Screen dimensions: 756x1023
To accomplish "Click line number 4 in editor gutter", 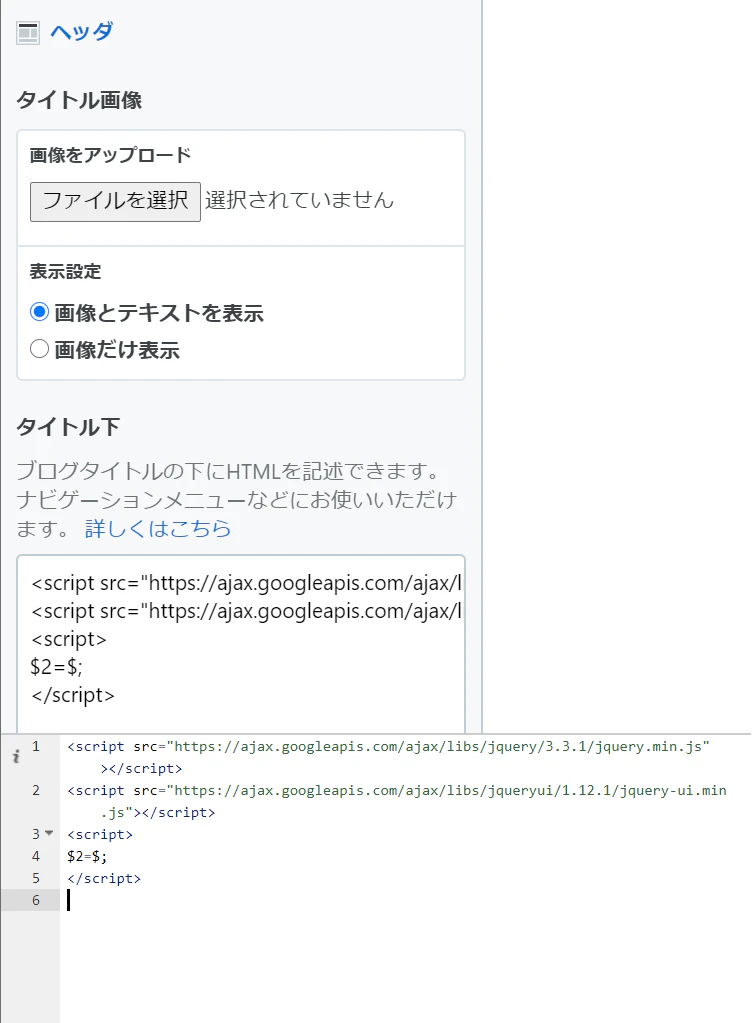I will pyautogui.click(x=36, y=856).
